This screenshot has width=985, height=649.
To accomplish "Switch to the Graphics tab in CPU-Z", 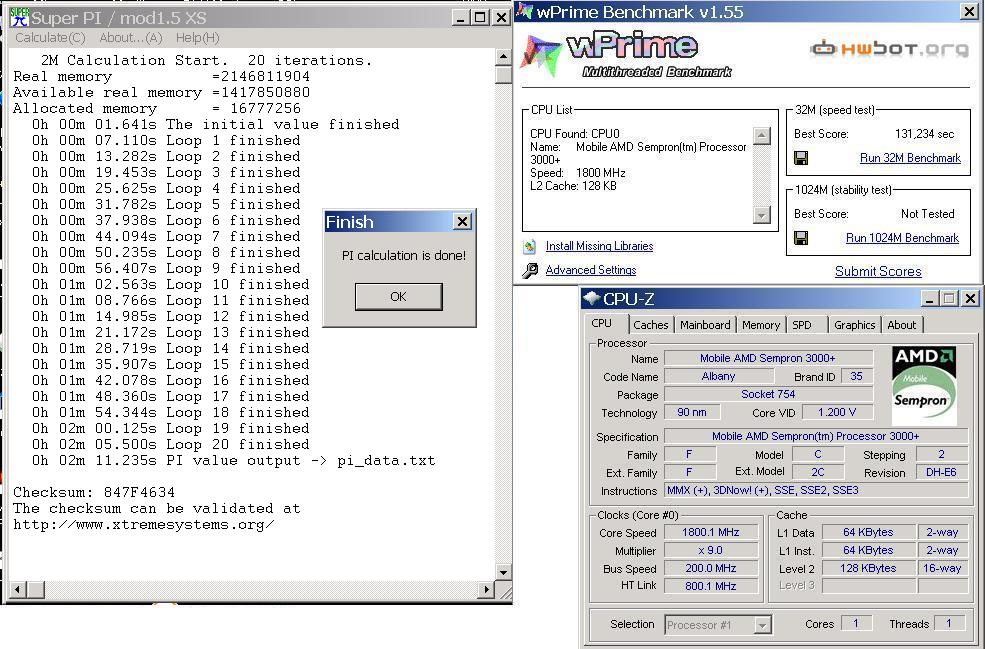I will click(854, 325).
